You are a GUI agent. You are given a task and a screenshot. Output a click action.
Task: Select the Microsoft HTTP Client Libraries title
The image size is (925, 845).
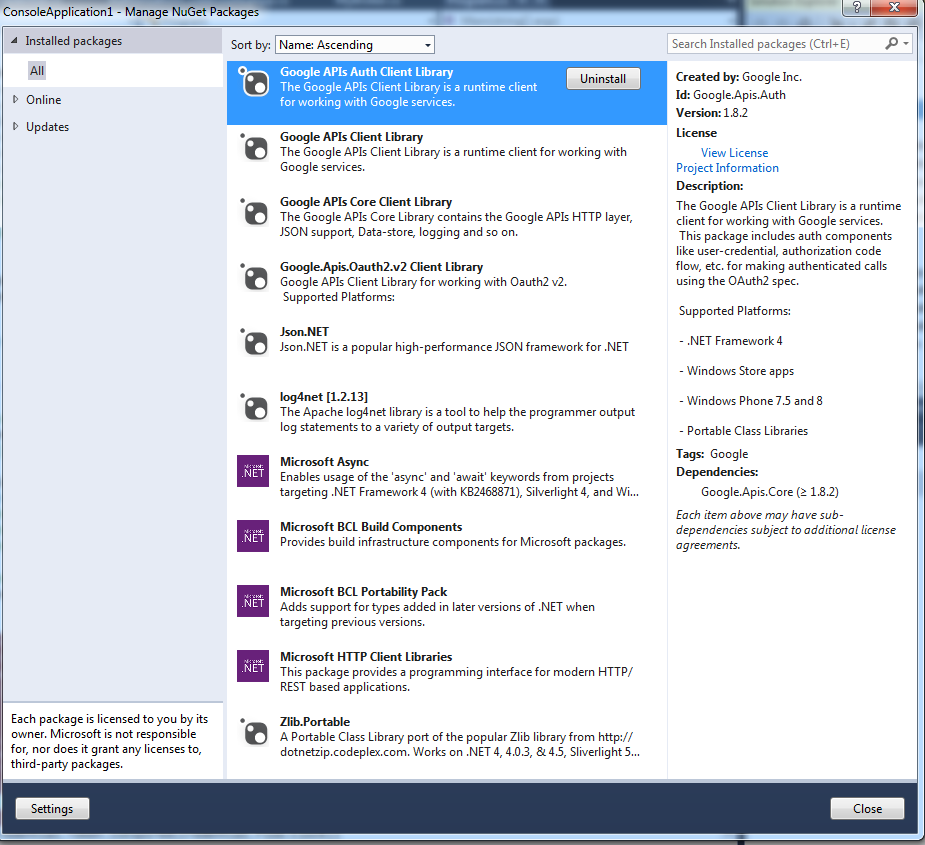366,656
